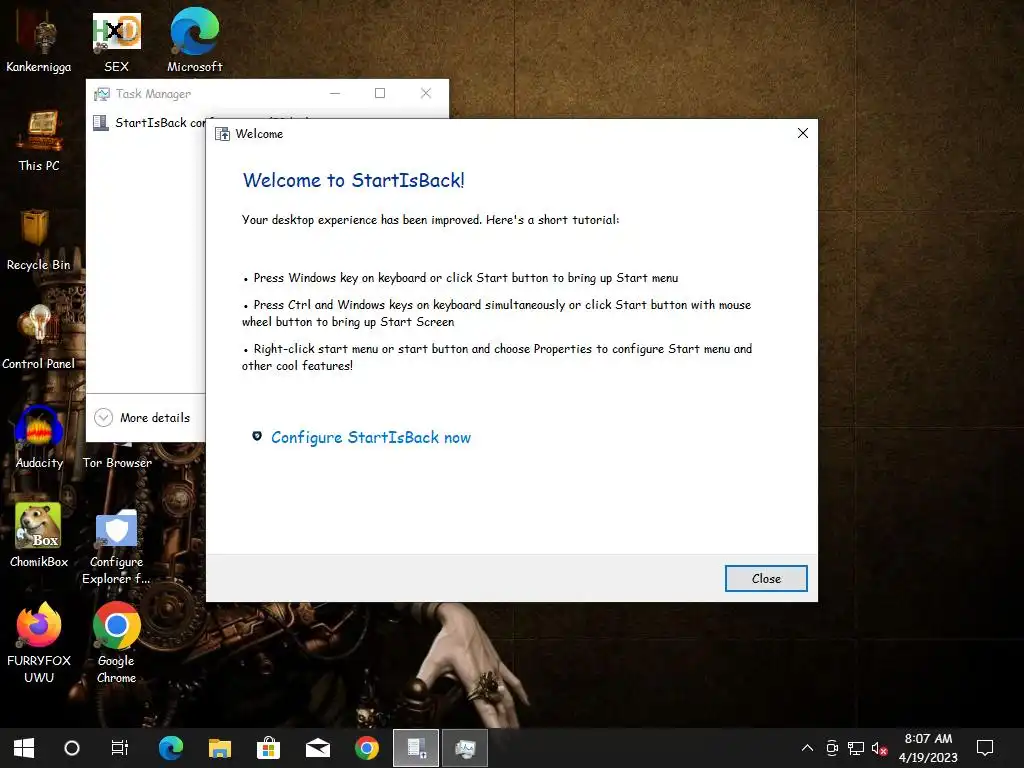Open Cortana search circle on taskbar
The image size is (1024, 768).
[x=72, y=748]
